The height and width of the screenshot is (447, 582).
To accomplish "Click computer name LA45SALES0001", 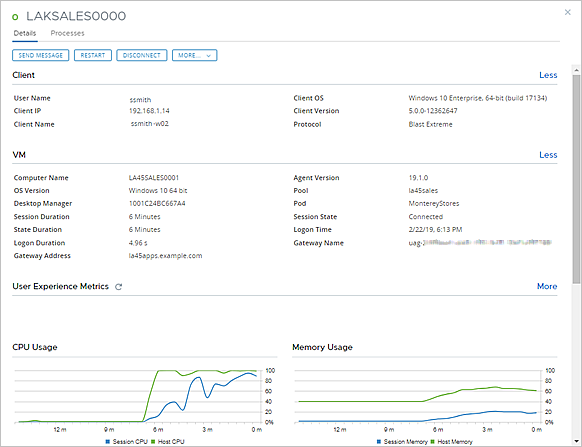I will click(x=154, y=178).
